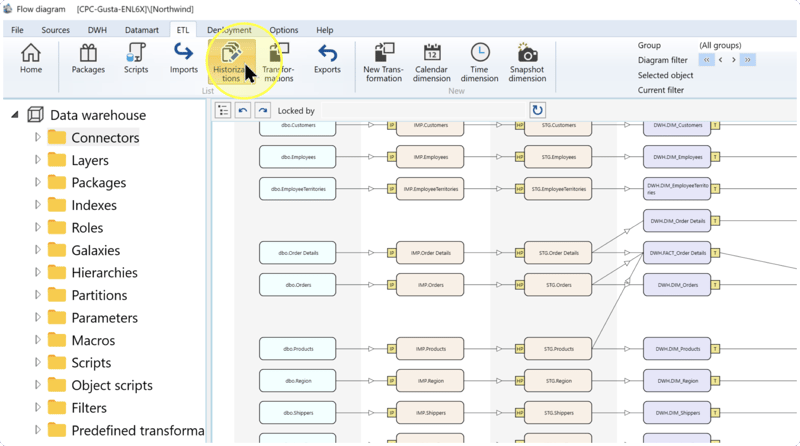Switch to the DWH tab
The width and height of the screenshot is (800, 446).
[x=97, y=30]
